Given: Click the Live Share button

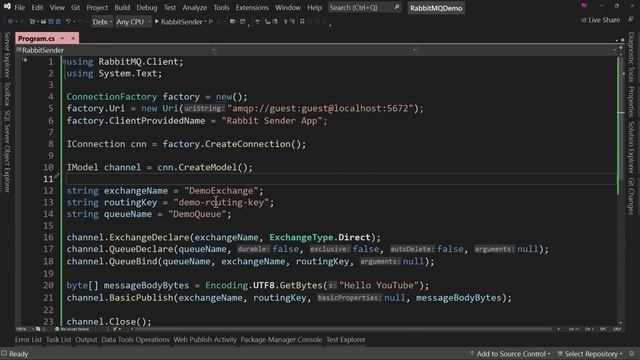Looking at the screenshot, I should tap(600, 20).
